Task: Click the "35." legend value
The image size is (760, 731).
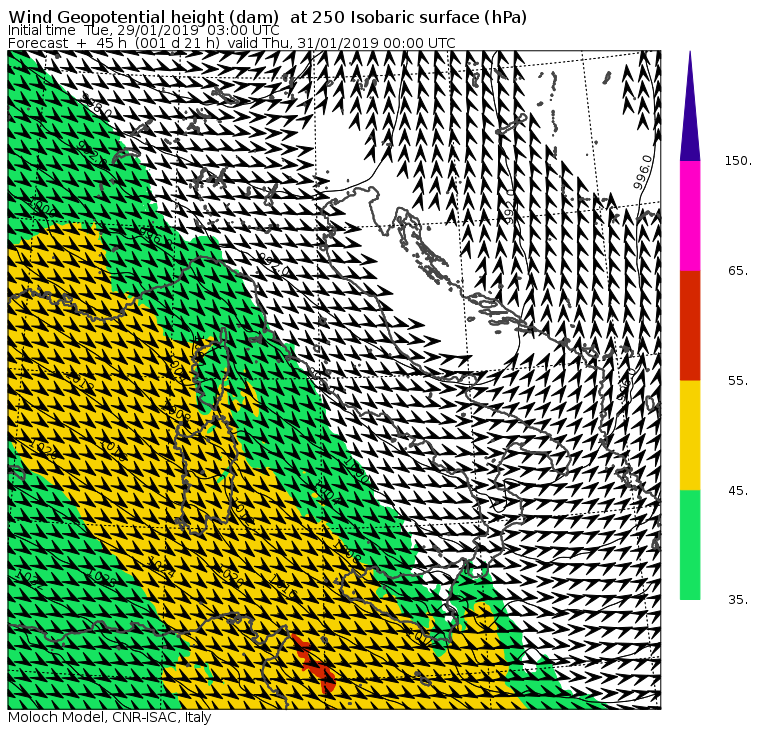Action: tap(738, 600)
